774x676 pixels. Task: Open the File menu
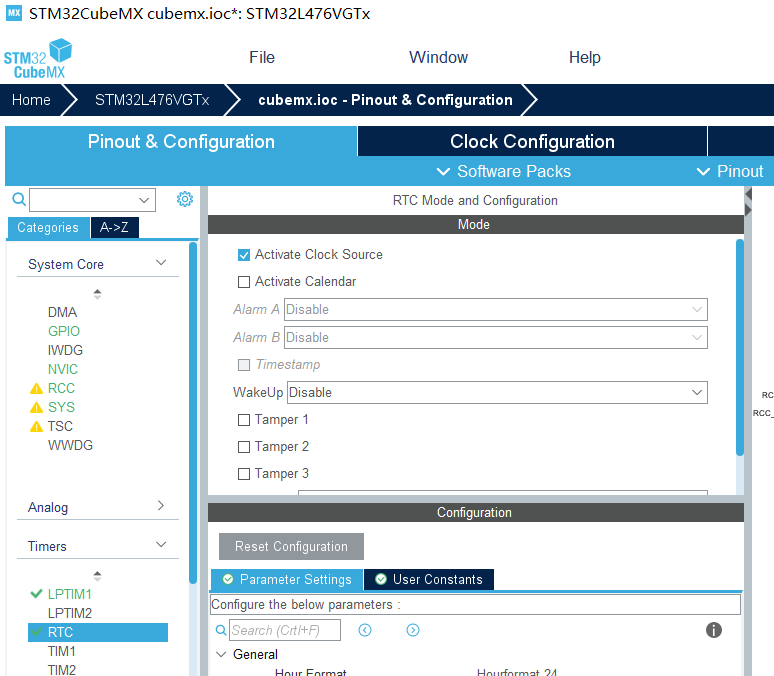point(262,57)
